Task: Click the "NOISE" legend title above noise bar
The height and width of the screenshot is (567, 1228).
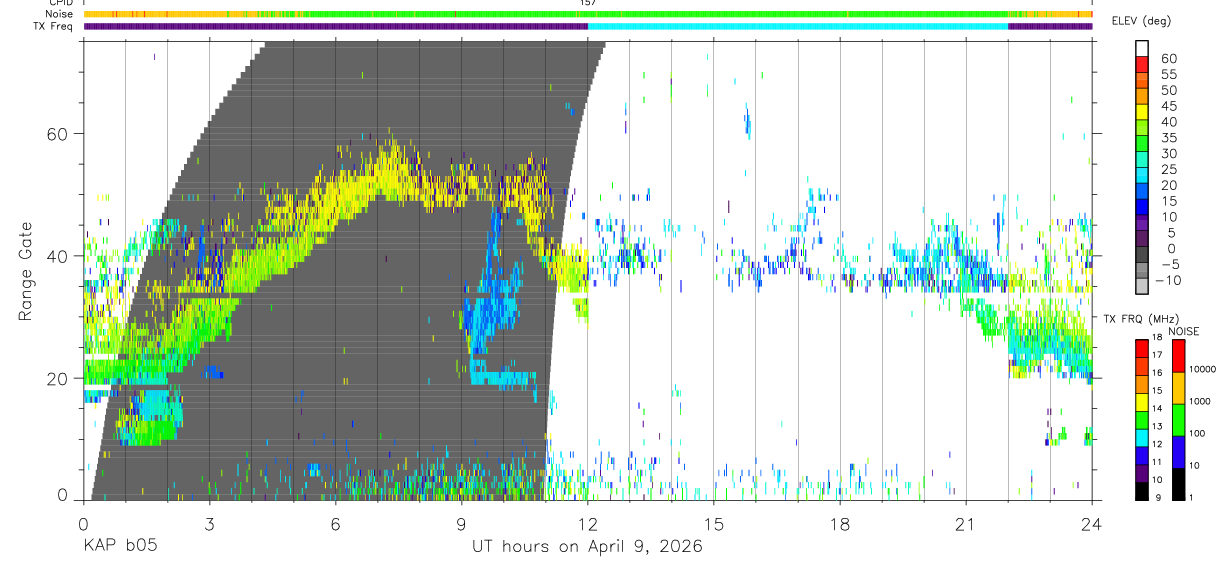Action: [1183, 331]
